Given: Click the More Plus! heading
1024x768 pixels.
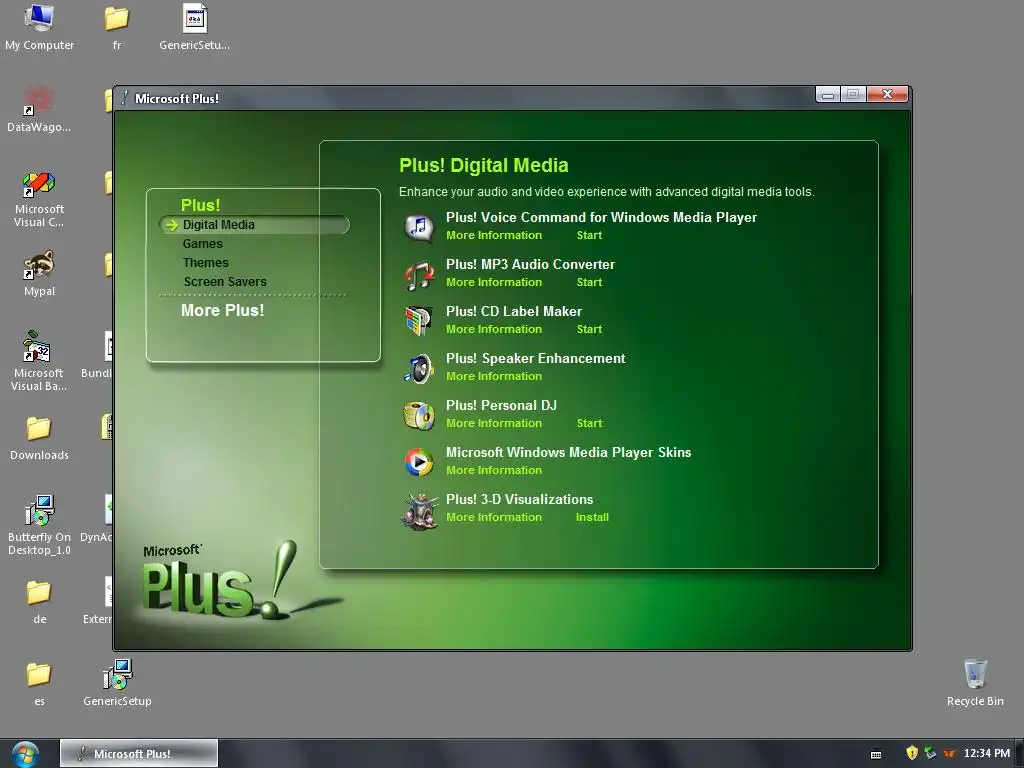Looking at the screenshot, I should [223, 310].
